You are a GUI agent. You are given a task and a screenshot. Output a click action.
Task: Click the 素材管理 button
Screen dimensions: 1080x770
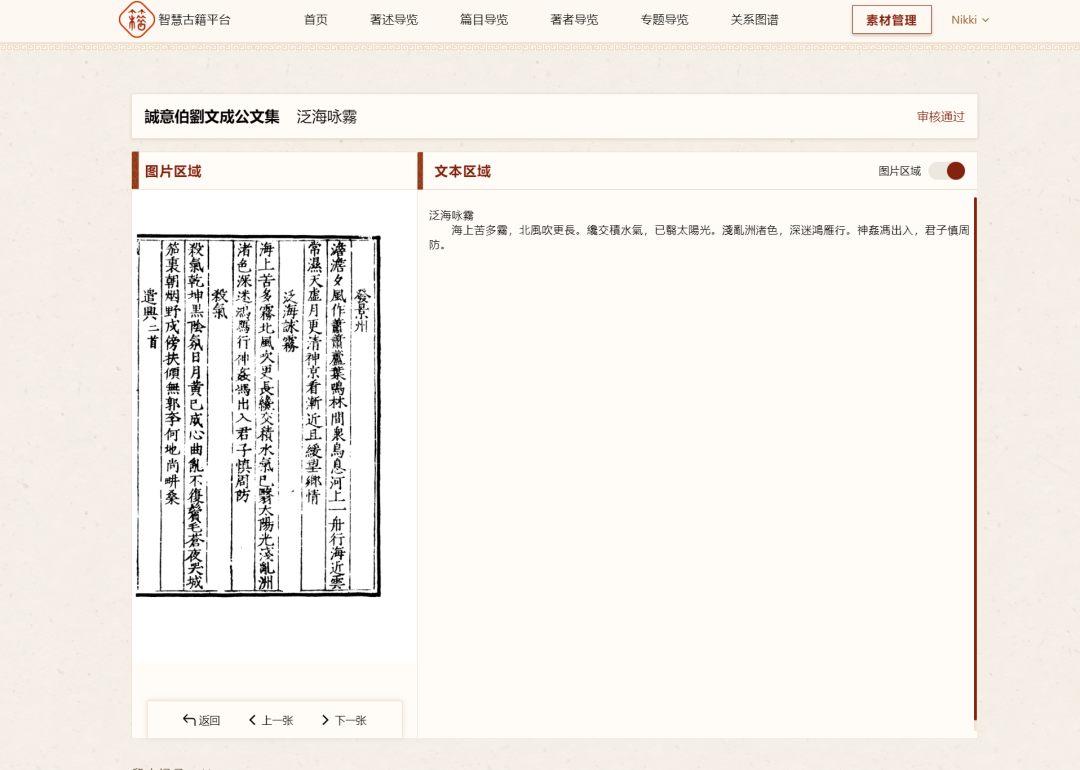tap(892, 20)
